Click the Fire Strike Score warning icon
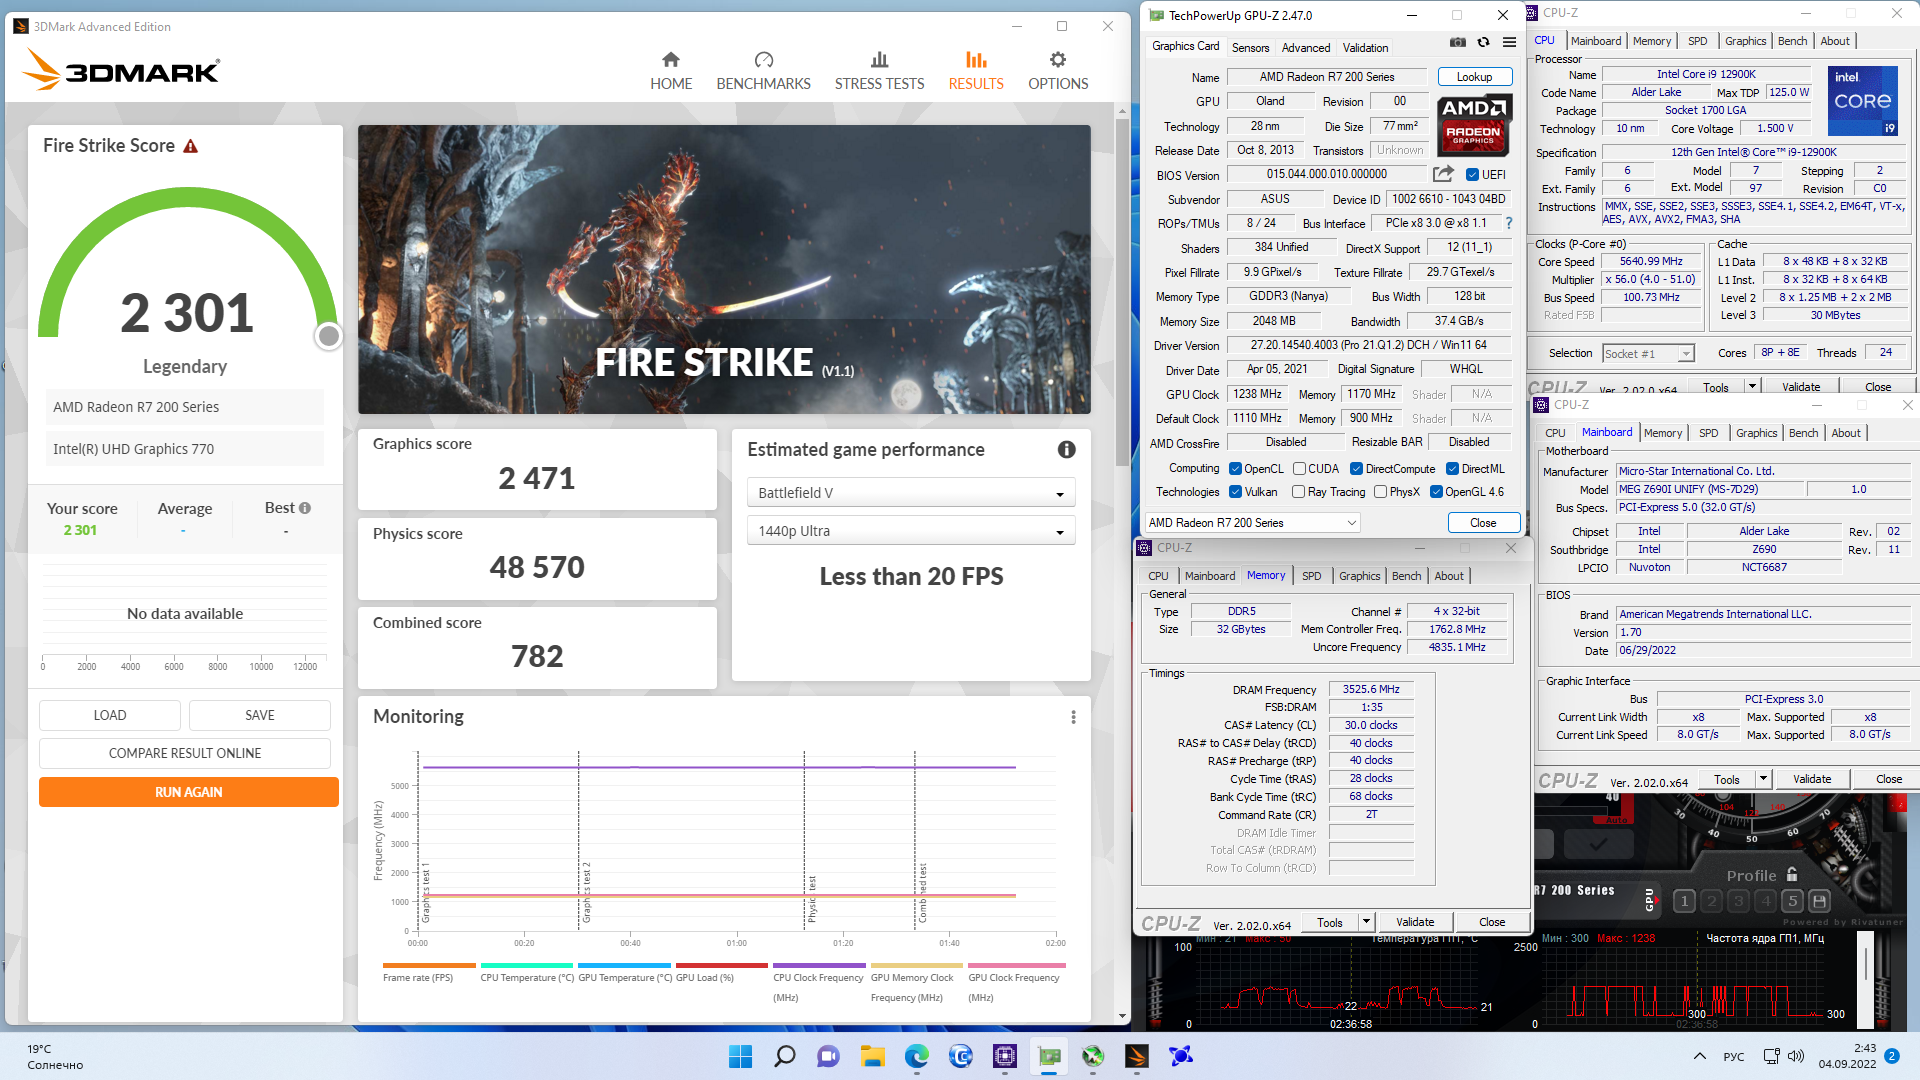The image size is (1920, 1080). pos(190,147)
